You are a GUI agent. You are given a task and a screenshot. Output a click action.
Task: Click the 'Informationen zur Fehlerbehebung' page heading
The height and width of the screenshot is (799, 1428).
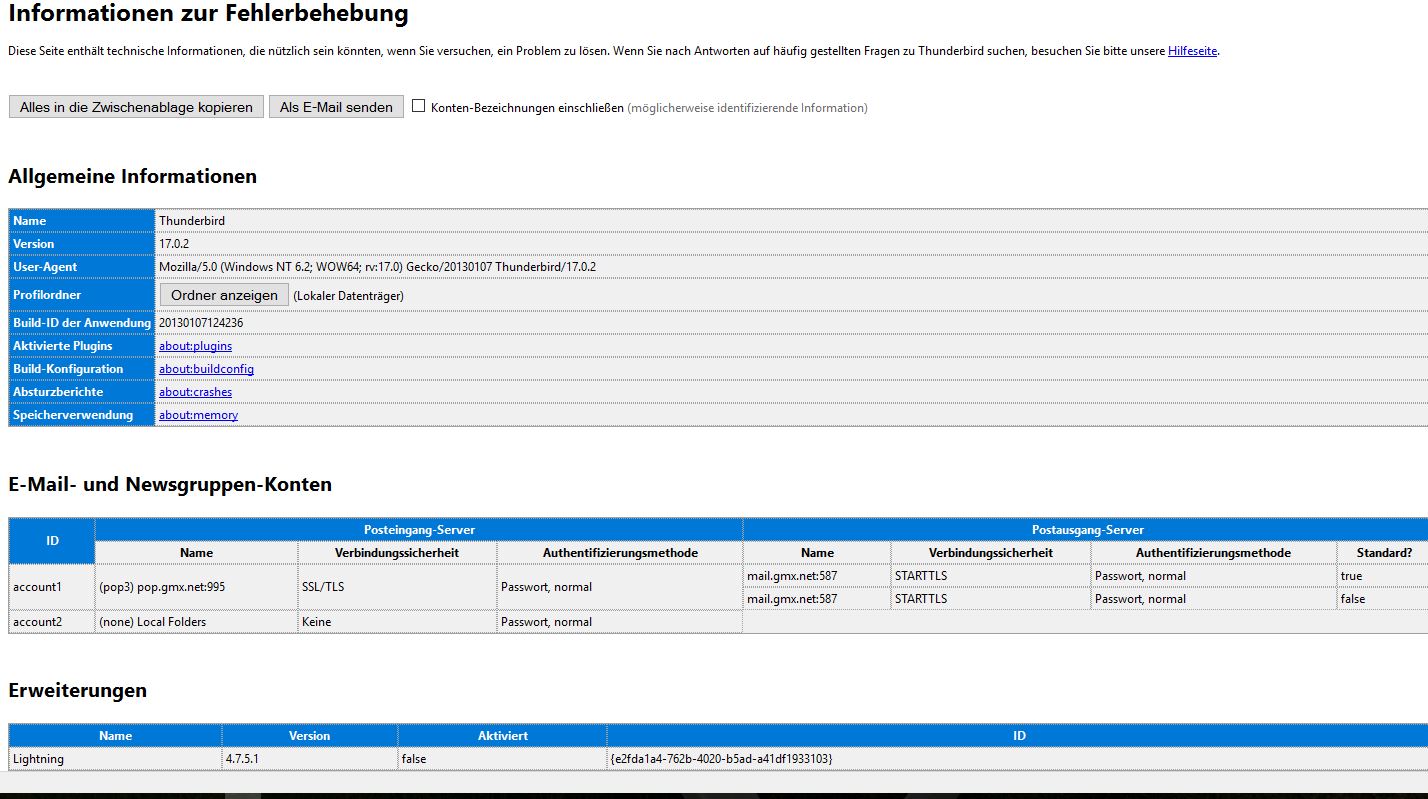[x=208, y=14]
